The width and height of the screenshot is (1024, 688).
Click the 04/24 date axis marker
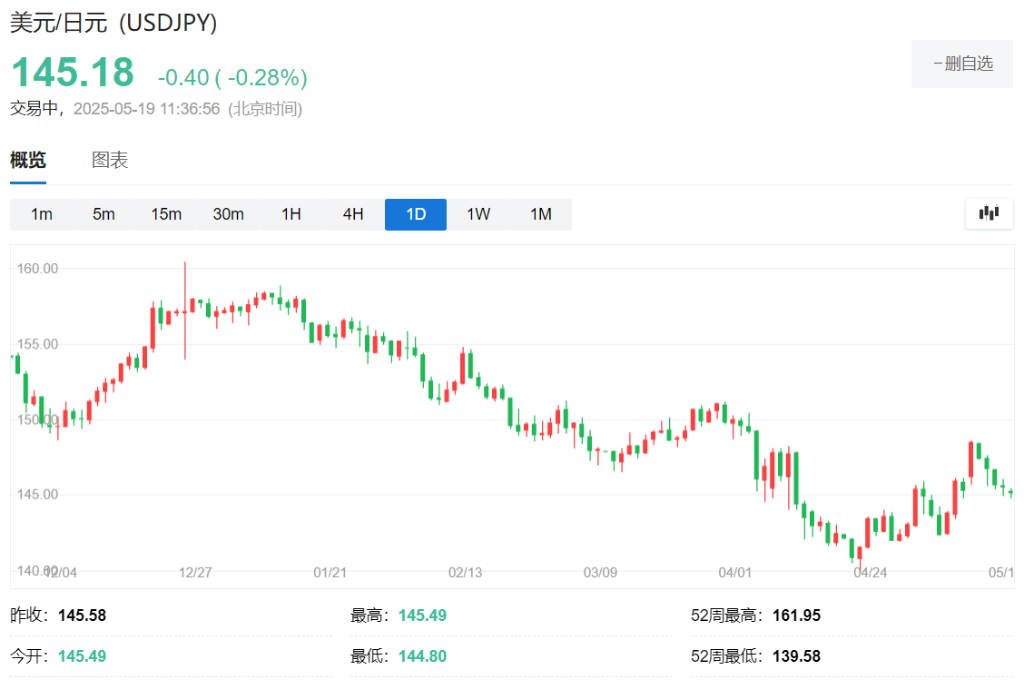click(x=870, y=572)
